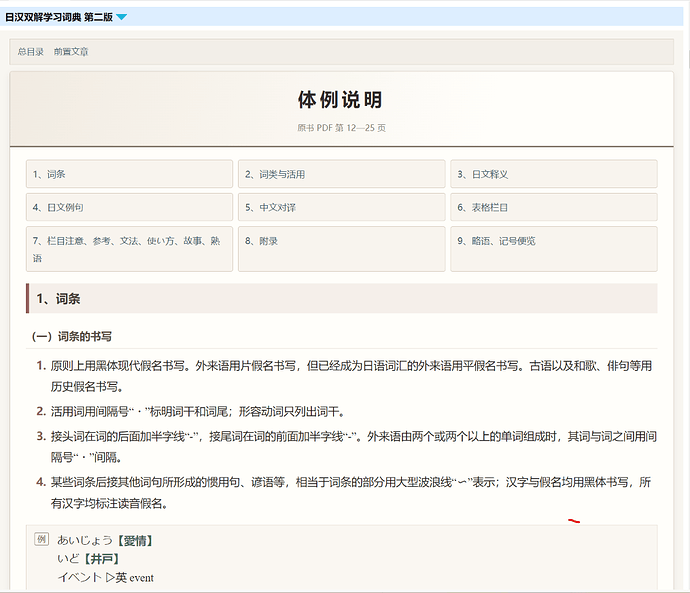
Task: Click the 1、词条 section heading
Action: 341,299
